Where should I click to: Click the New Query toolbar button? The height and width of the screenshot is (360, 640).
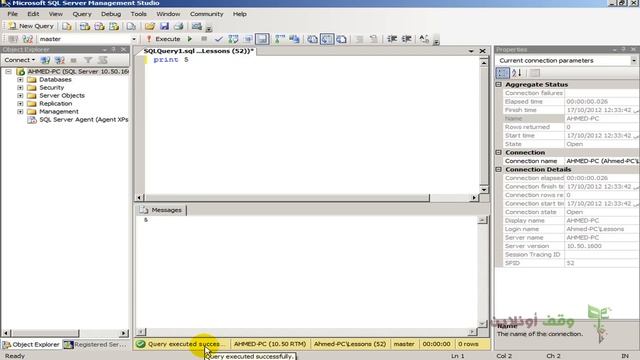click(31, 26)
